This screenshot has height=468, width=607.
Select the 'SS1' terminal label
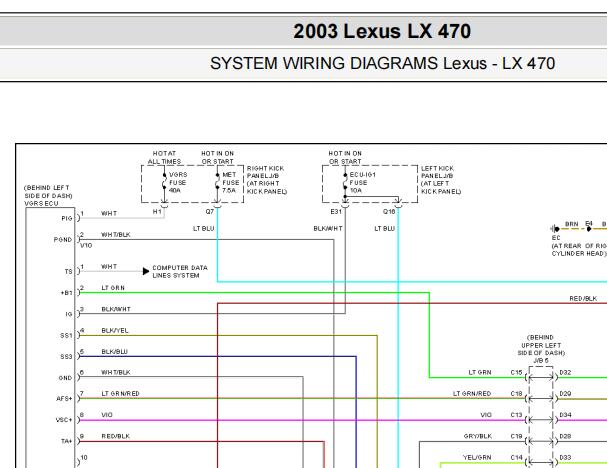67,335
